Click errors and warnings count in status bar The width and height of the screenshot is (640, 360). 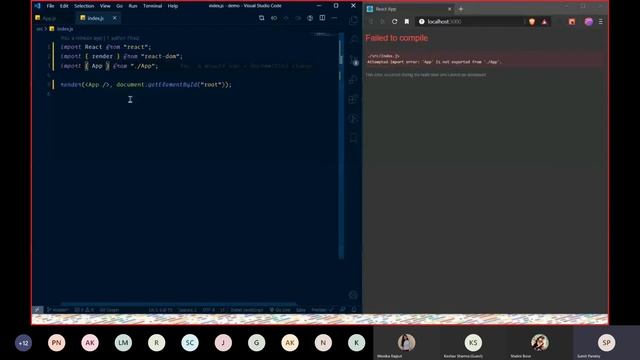pos(84,310)
